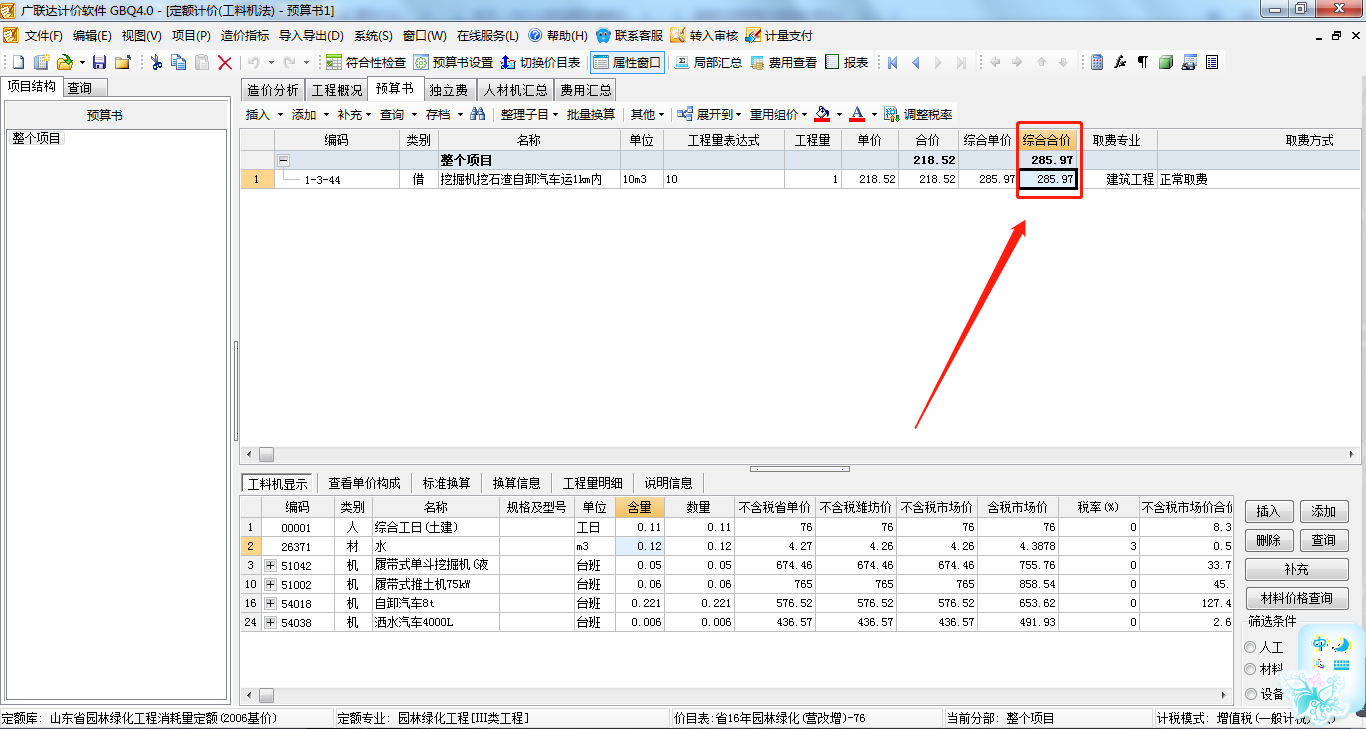Open the calculator icon
The width and height of the screenshot is (1366, 729).
point(1097,62)
